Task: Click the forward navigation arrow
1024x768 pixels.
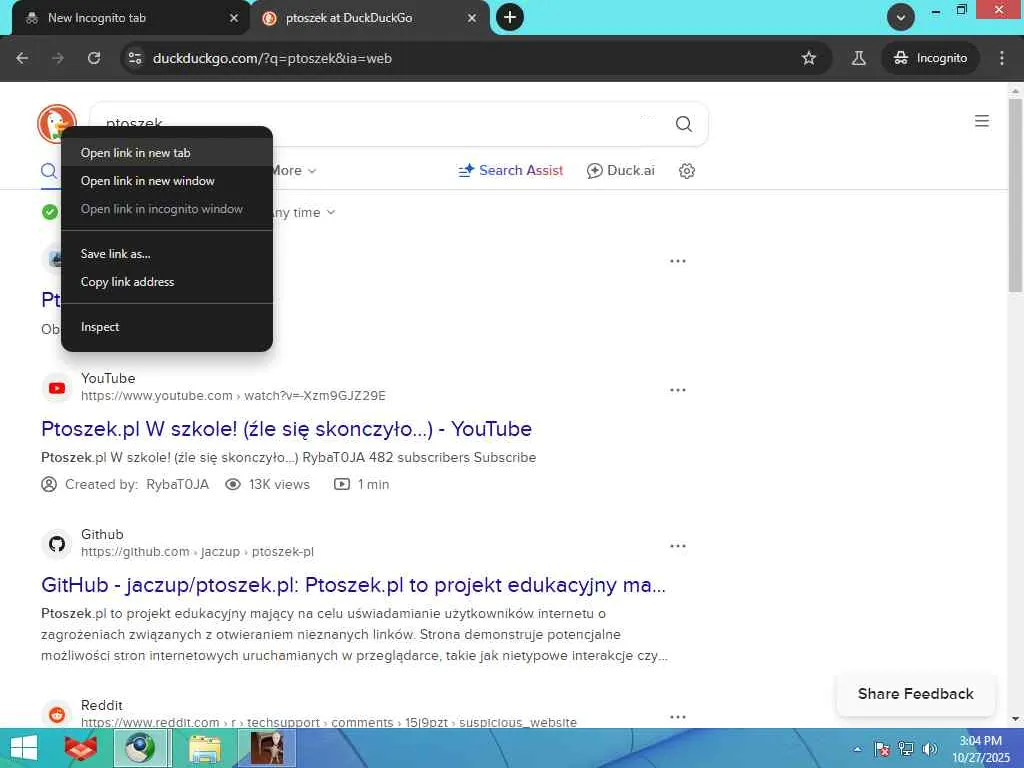Action: click(58, 58)
